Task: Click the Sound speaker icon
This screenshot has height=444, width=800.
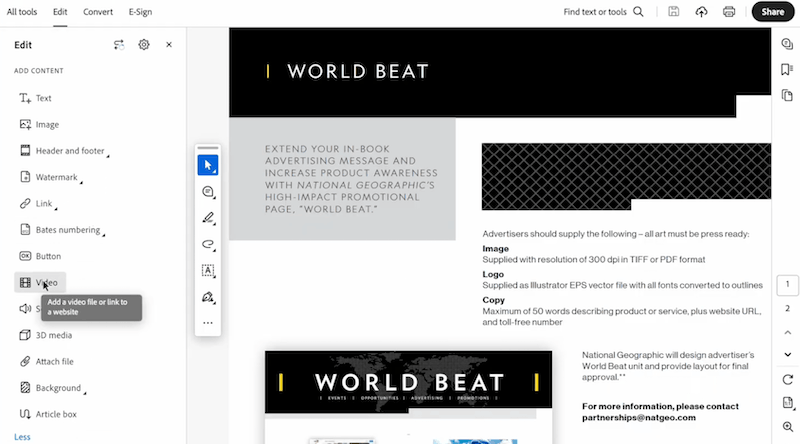Action: (x=25, y=309)
